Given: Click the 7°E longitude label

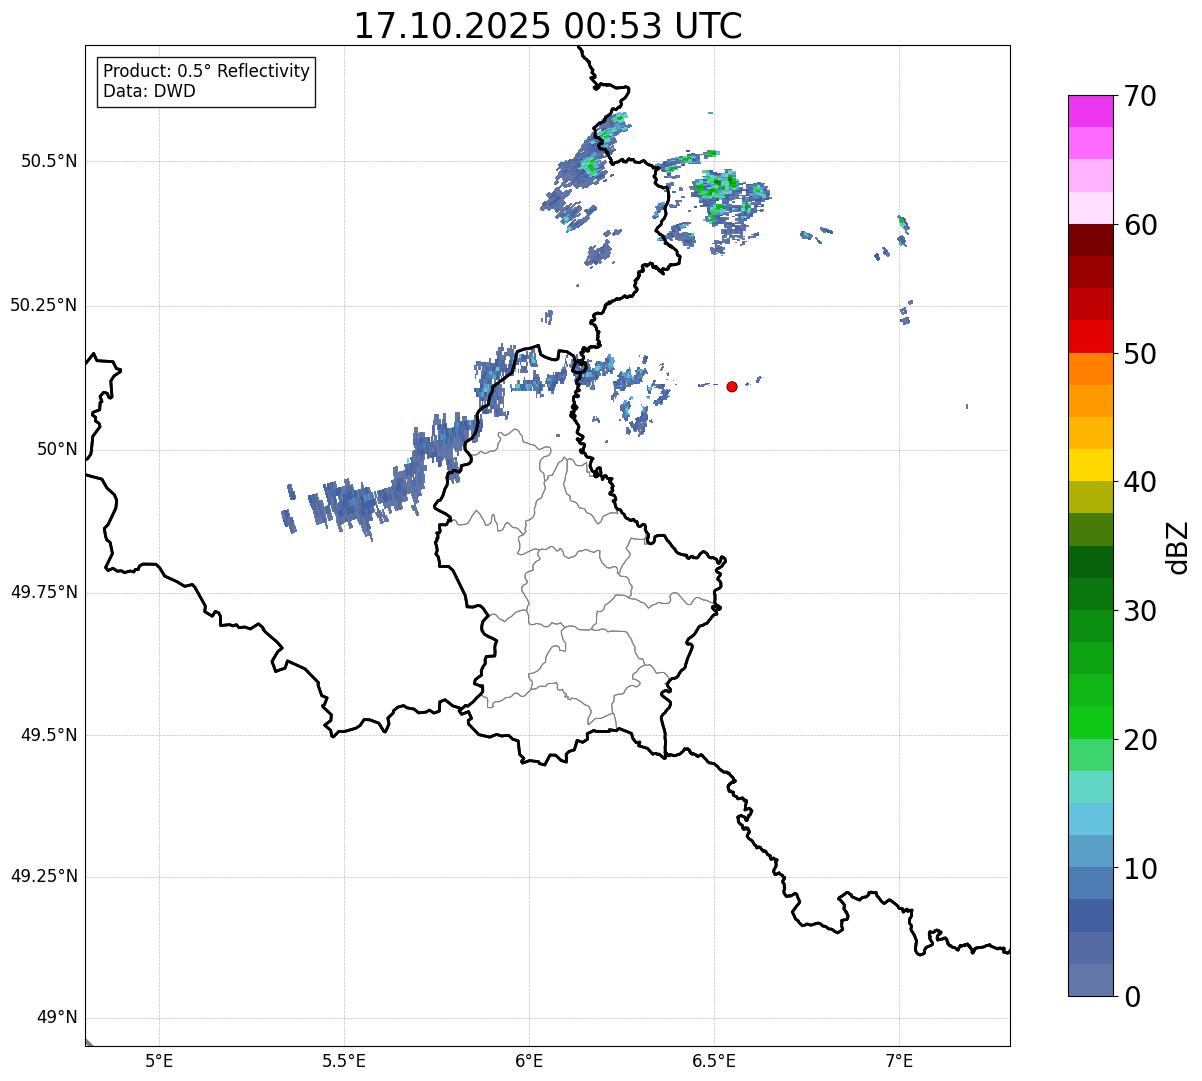Looking at the screenshot, I should pyautogui.click(x=899, y=1060).
